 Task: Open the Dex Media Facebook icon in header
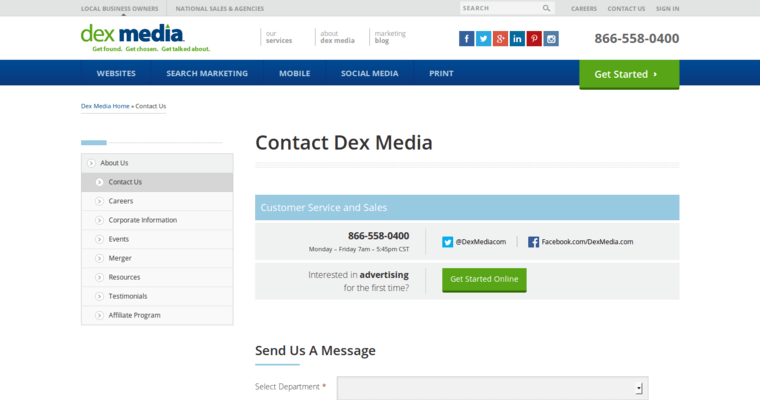[x=466, y=39]
